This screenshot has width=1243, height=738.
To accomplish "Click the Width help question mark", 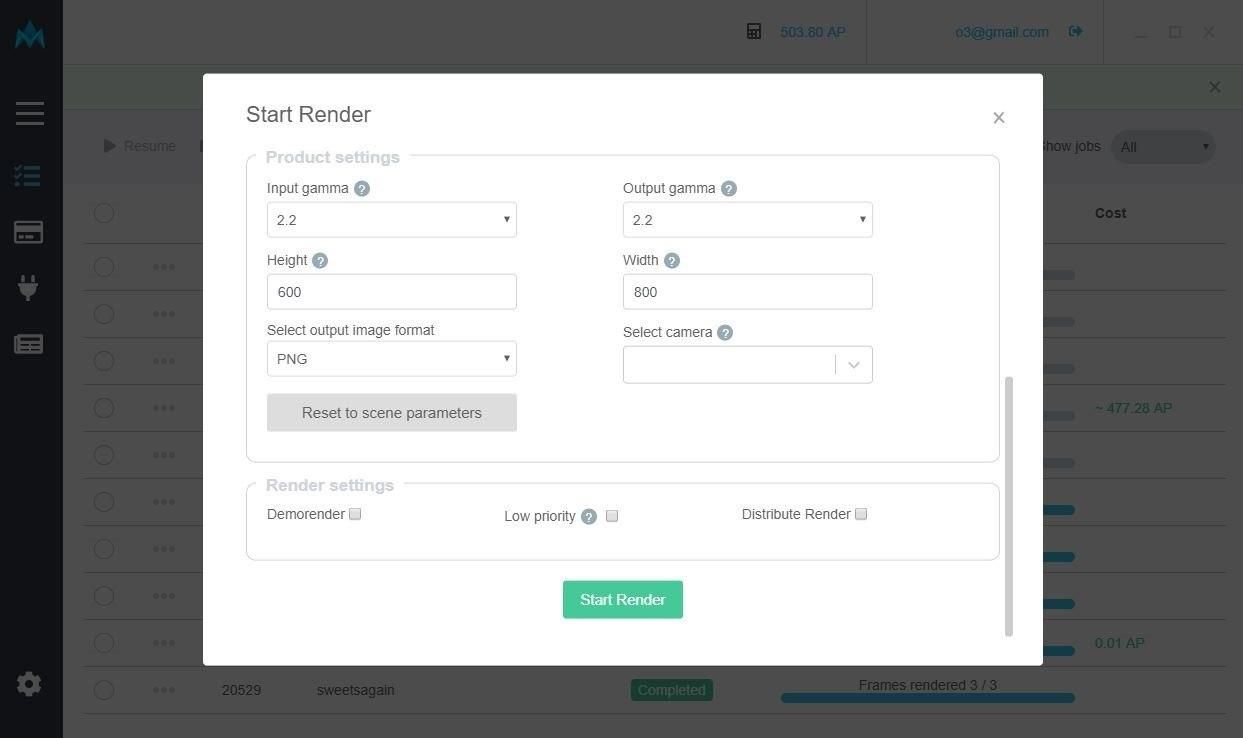I will point(672,261).
